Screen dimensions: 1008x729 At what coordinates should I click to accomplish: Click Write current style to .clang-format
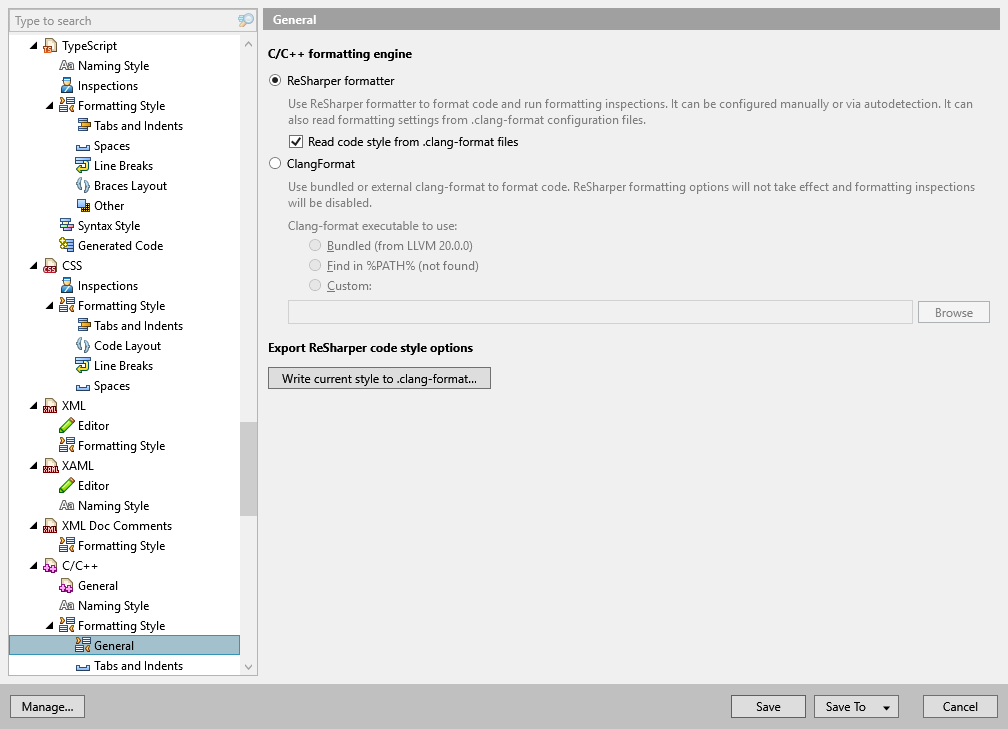tap(379, 378)
